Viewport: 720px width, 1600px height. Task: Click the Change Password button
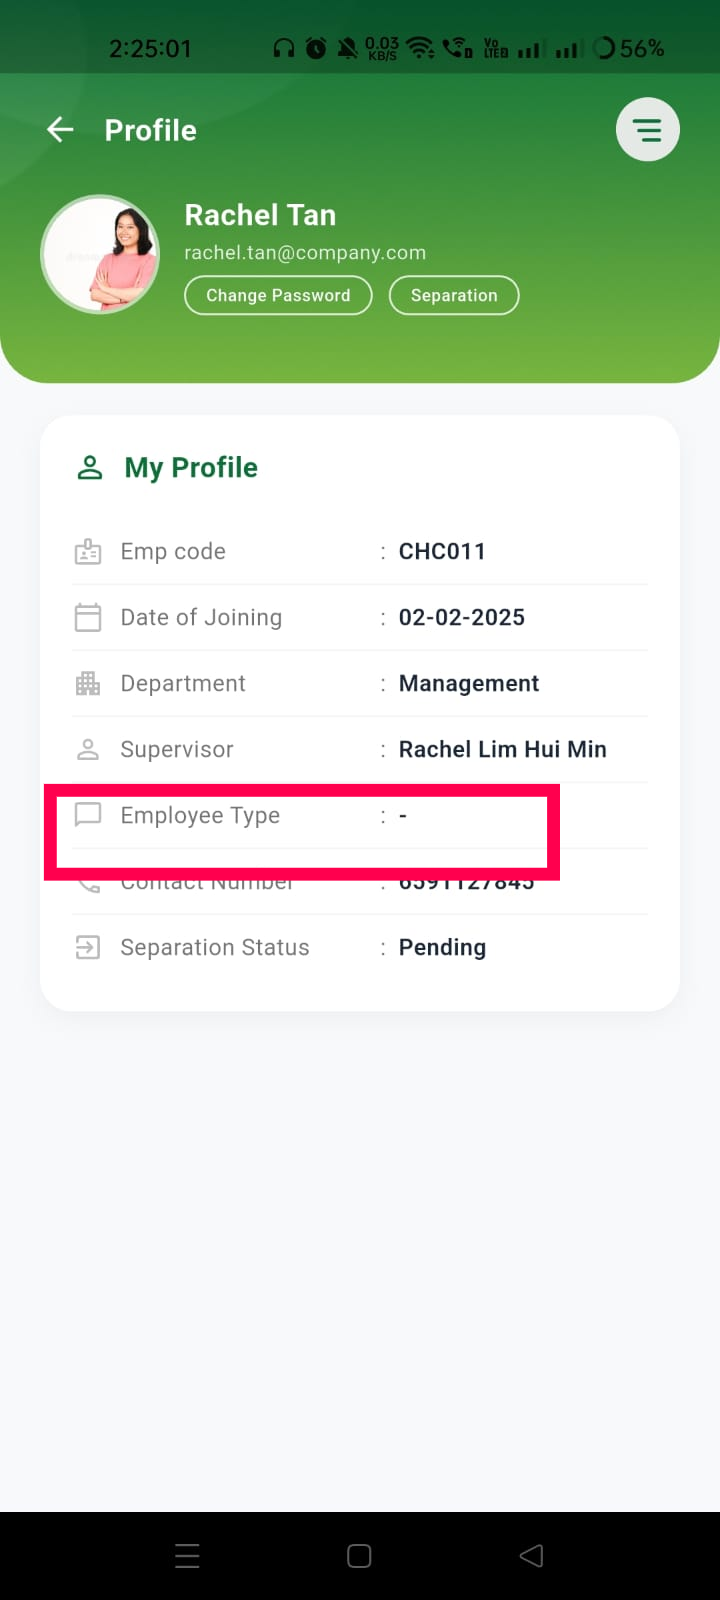(278, 295)
